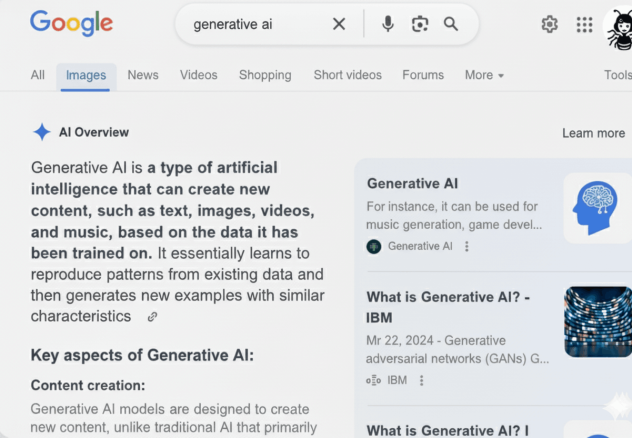Screen dimensions: 632x438
Task: Switch to the News tab
Action: (x=143, y=75)
